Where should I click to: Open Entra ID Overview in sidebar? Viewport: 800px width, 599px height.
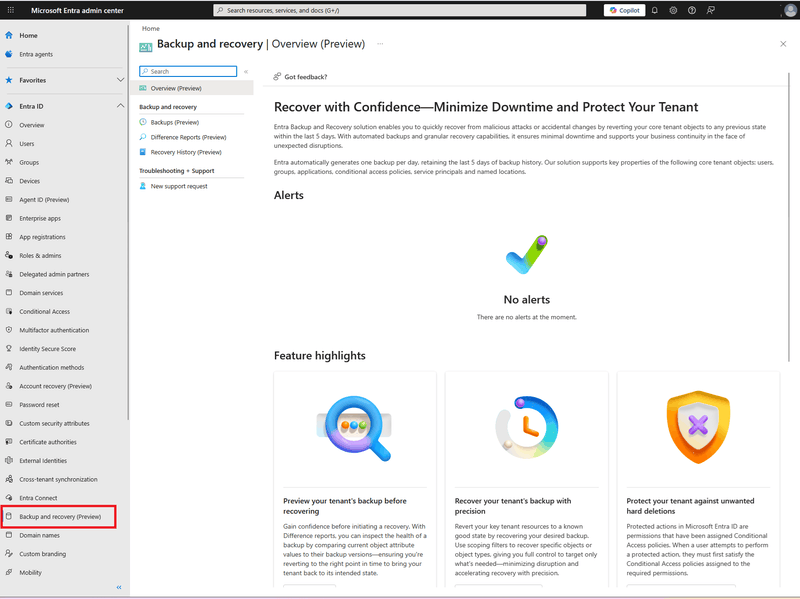32,125
